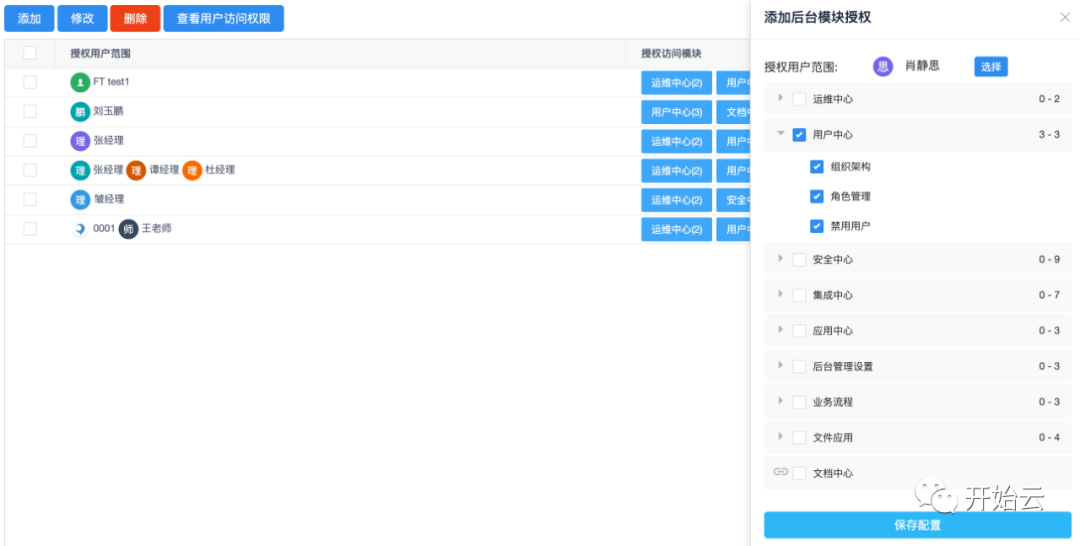Expand the 集成中心 tree node

pyautogui.click(x=781, y=294)
